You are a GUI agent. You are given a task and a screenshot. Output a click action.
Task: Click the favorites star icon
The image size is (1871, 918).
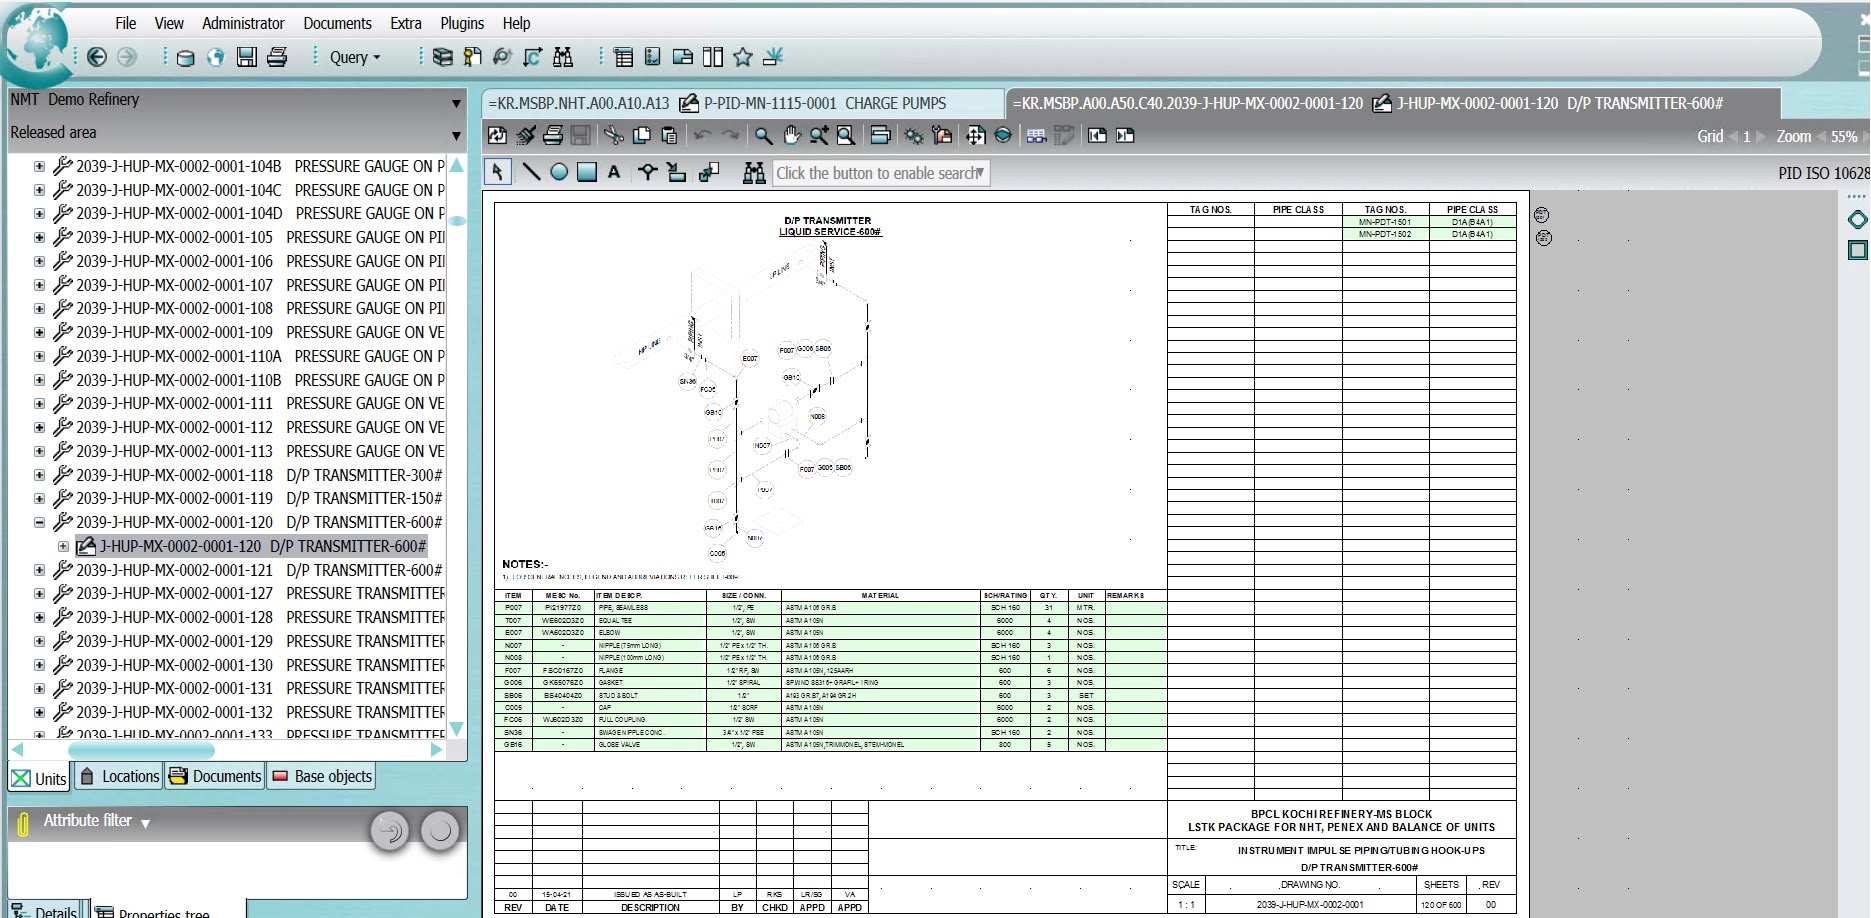[742, 57]
